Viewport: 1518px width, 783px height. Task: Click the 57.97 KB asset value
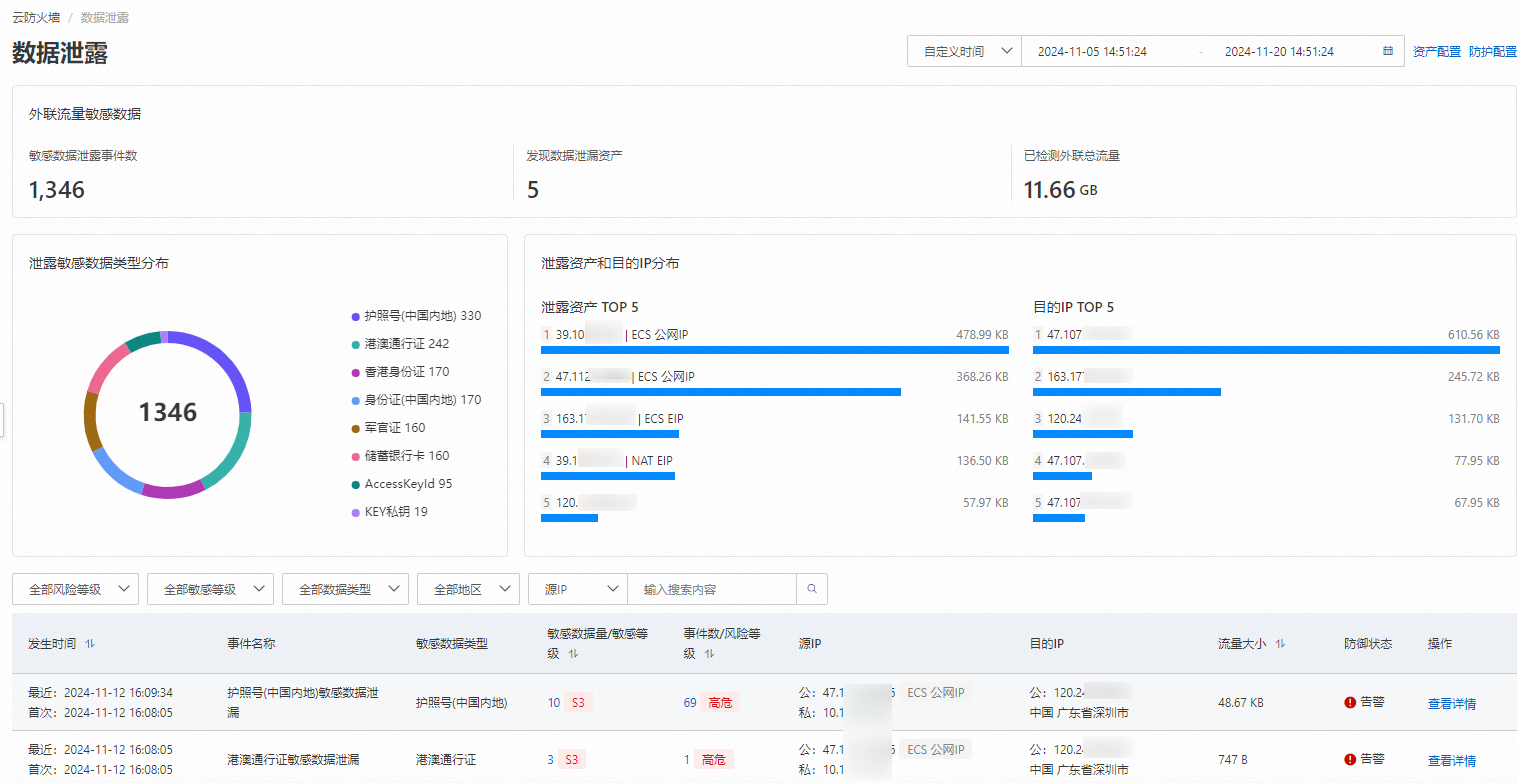(x=985, y=503)
